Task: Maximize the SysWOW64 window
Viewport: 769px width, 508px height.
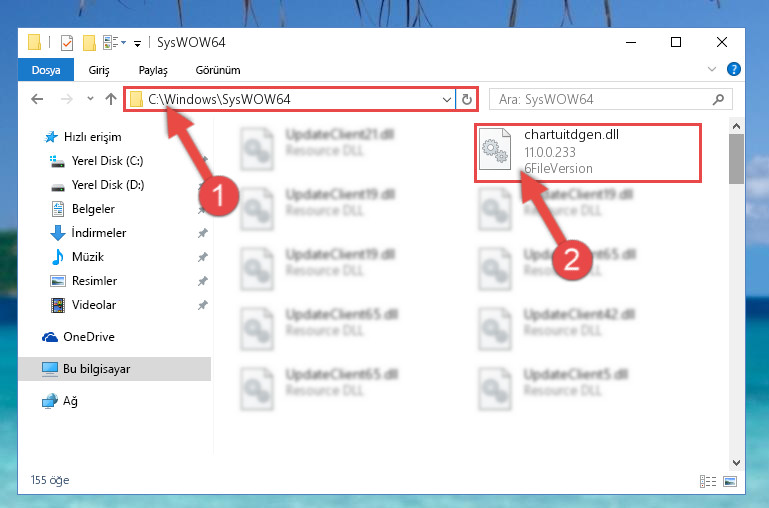Action: pyautogui.click(x=676, y=43)
